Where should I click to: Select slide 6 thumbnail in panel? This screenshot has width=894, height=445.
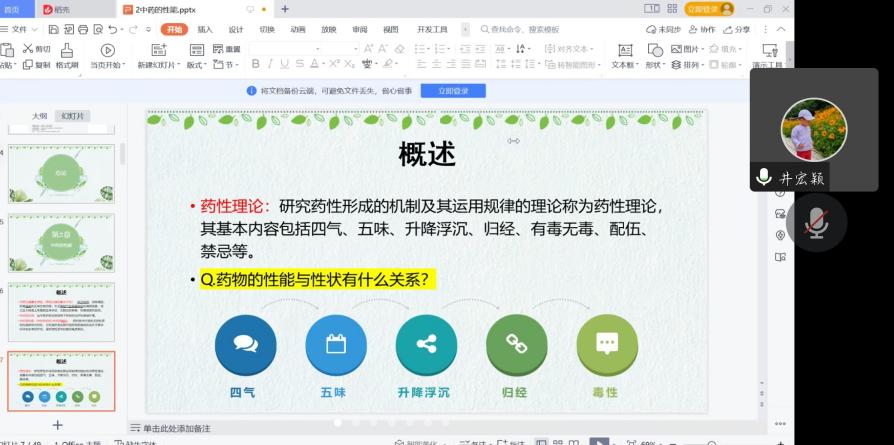click(62, 312)
